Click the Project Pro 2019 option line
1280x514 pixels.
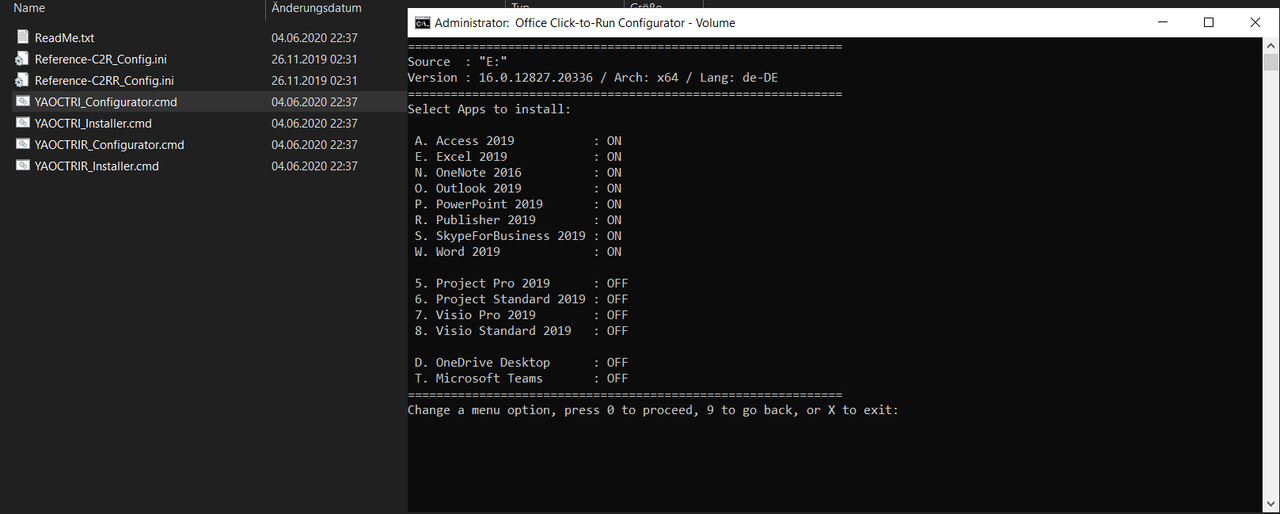[x=521, y=283]
